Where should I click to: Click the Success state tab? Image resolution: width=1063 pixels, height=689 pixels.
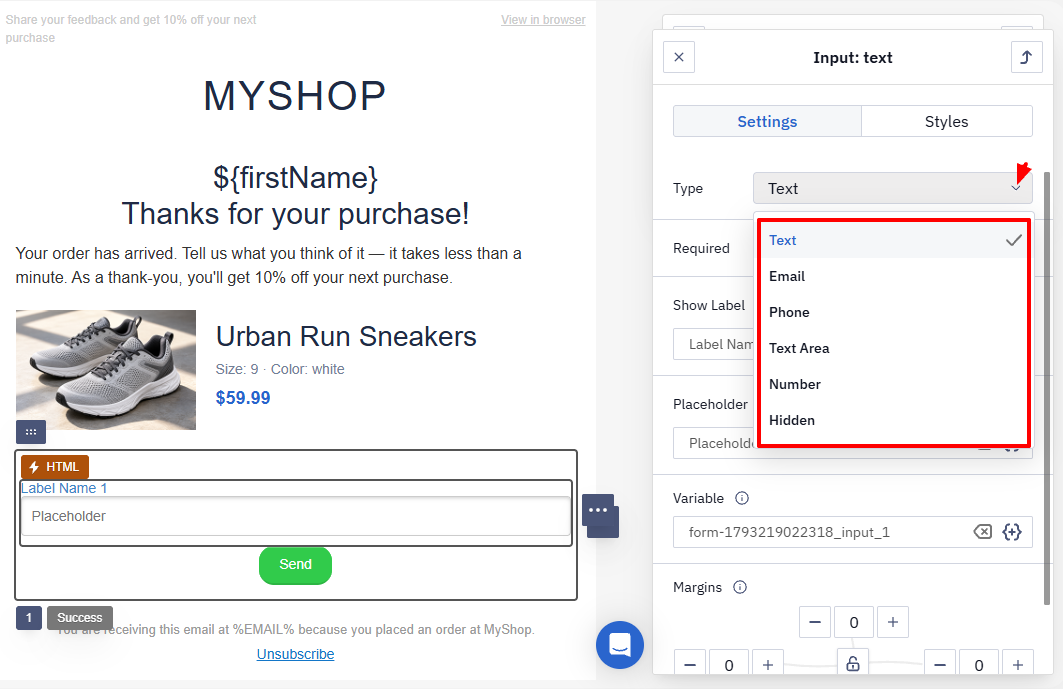(x=80, y=618)
